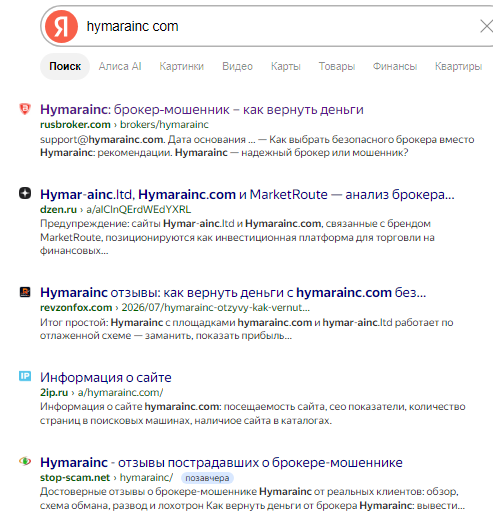Viewport: 493px width, 528px height.
Task: Click the red Yandex logo icon
Action: [x=61, y=26]
